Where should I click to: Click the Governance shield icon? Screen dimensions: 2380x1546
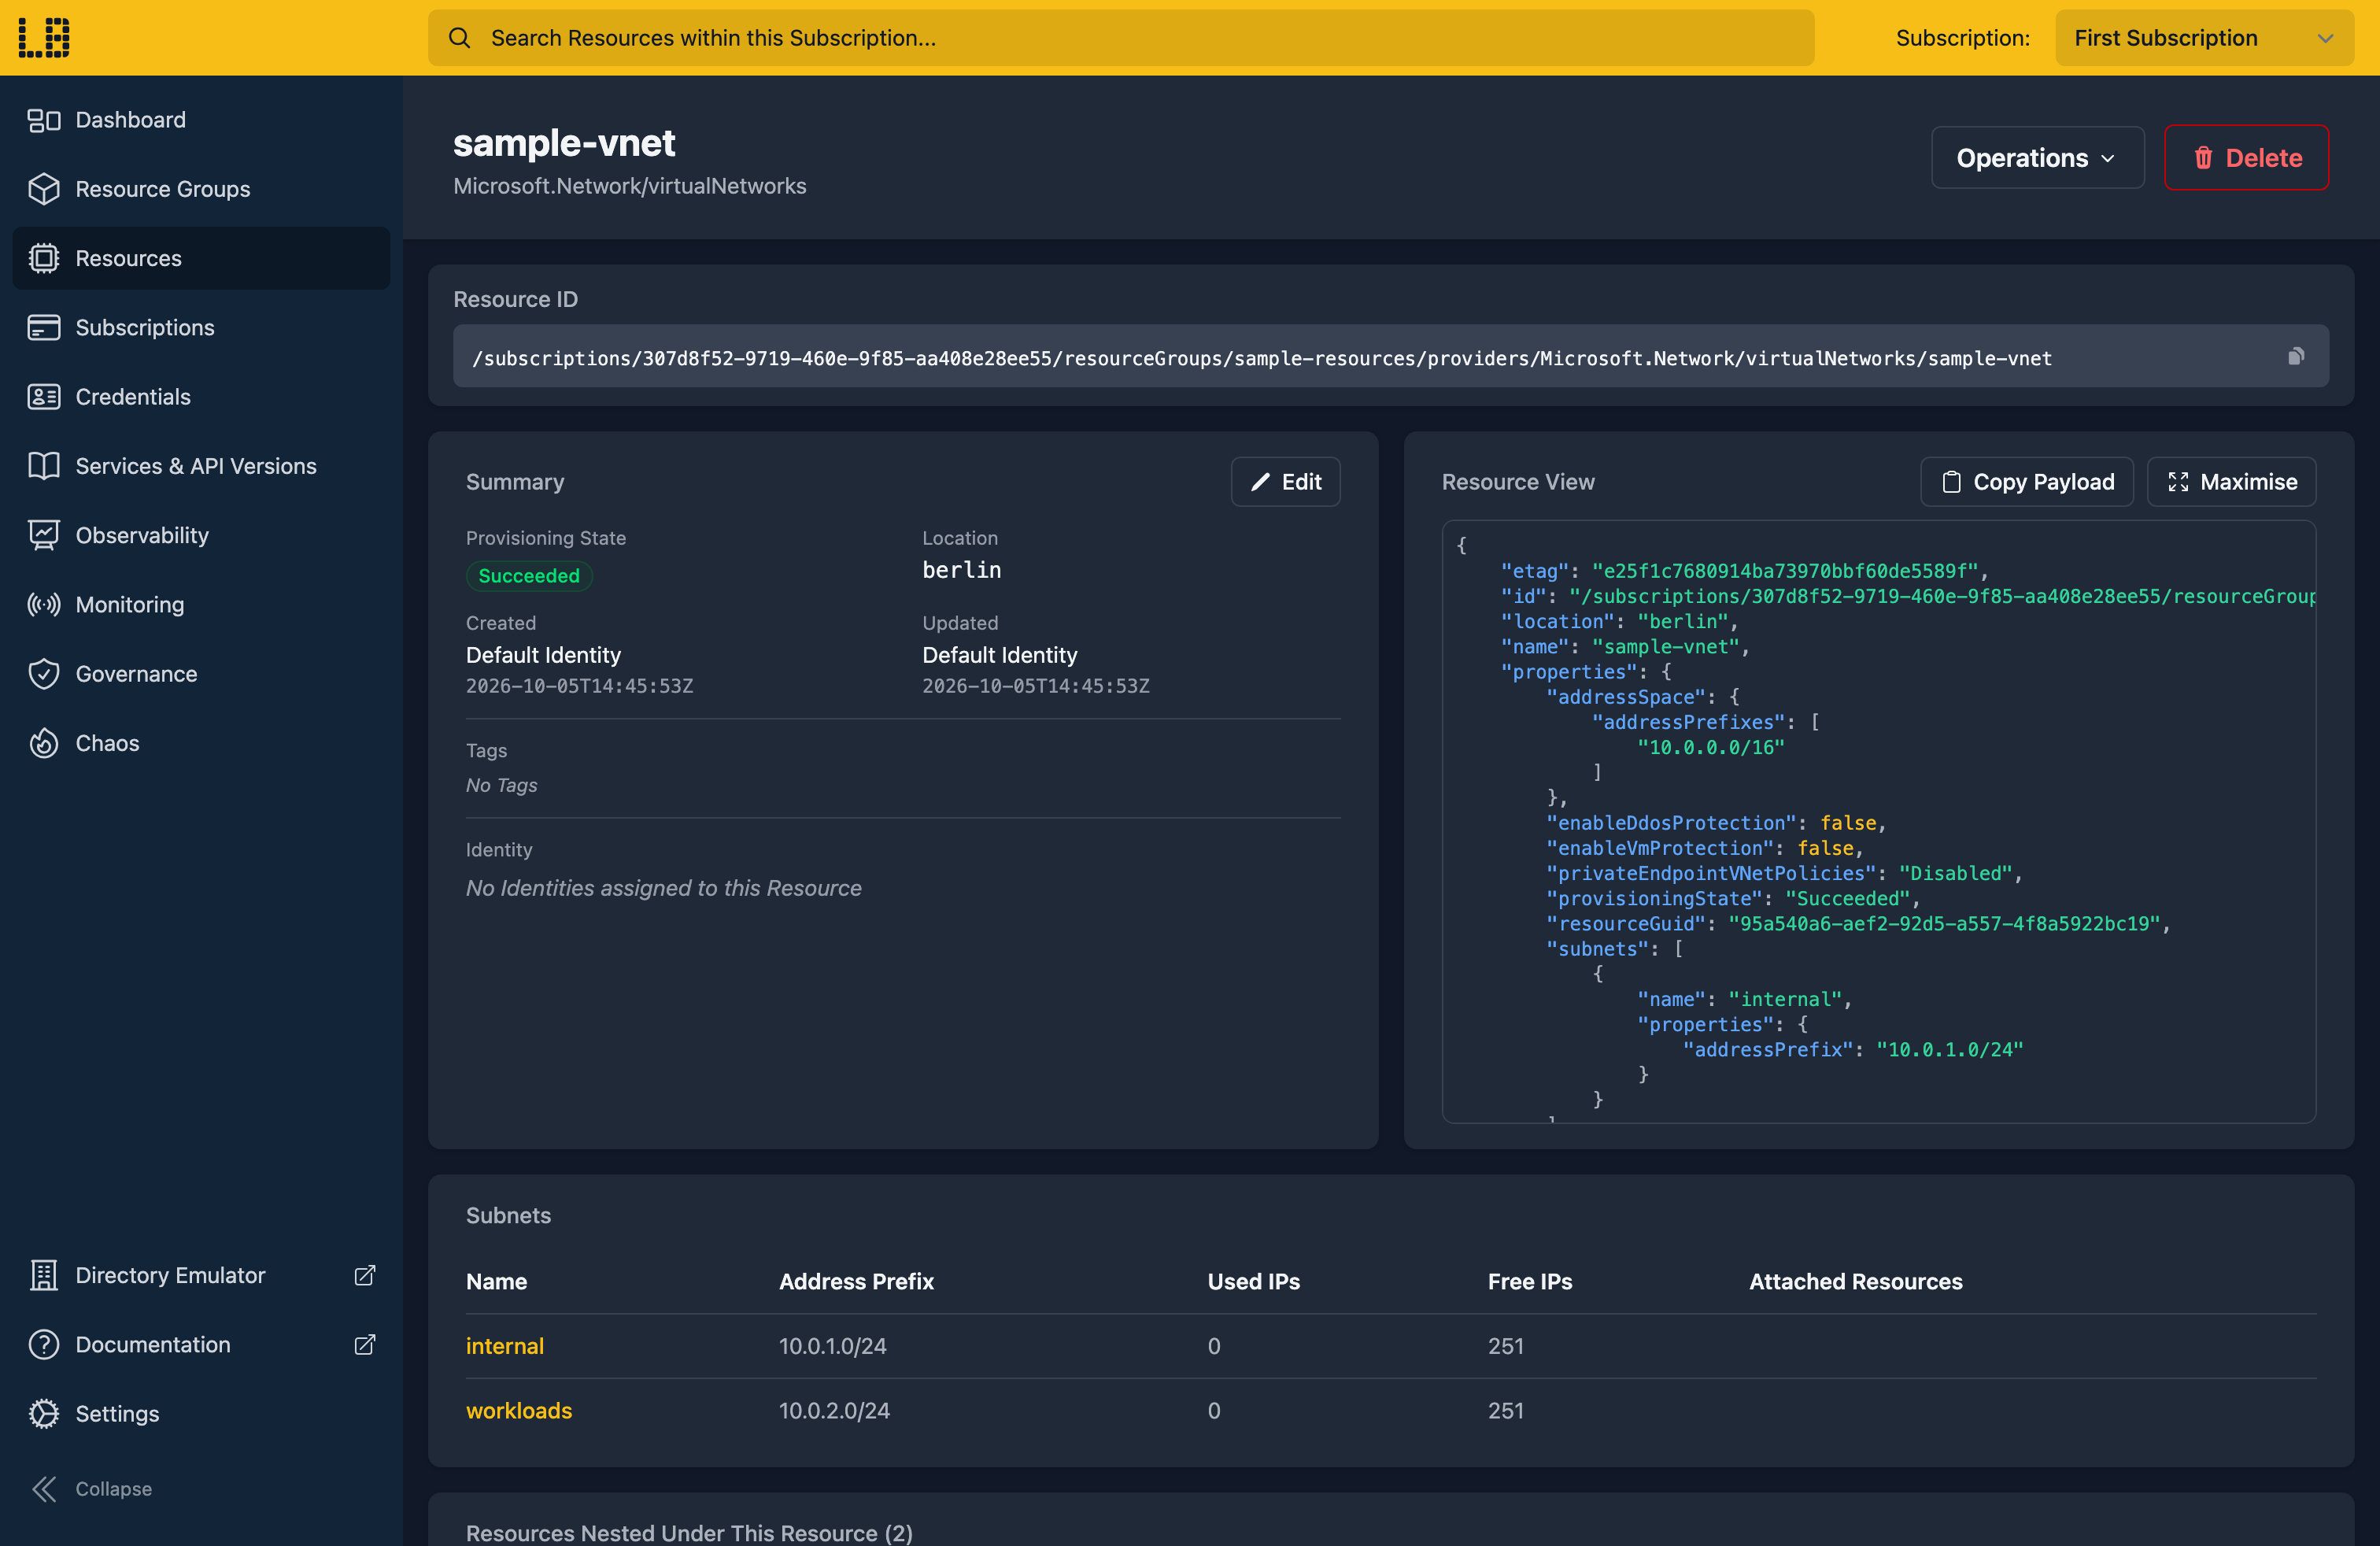tap(44, 674)
